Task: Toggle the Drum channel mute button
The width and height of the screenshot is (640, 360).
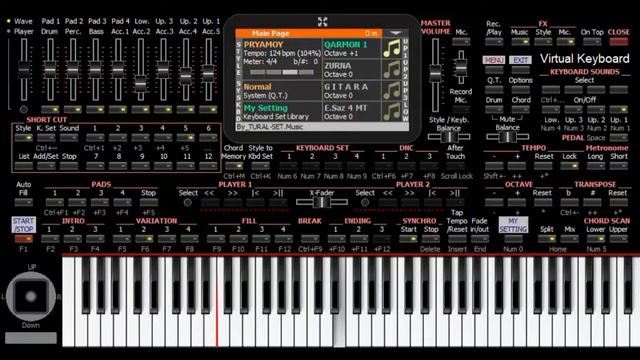Action: coord(50,109)
